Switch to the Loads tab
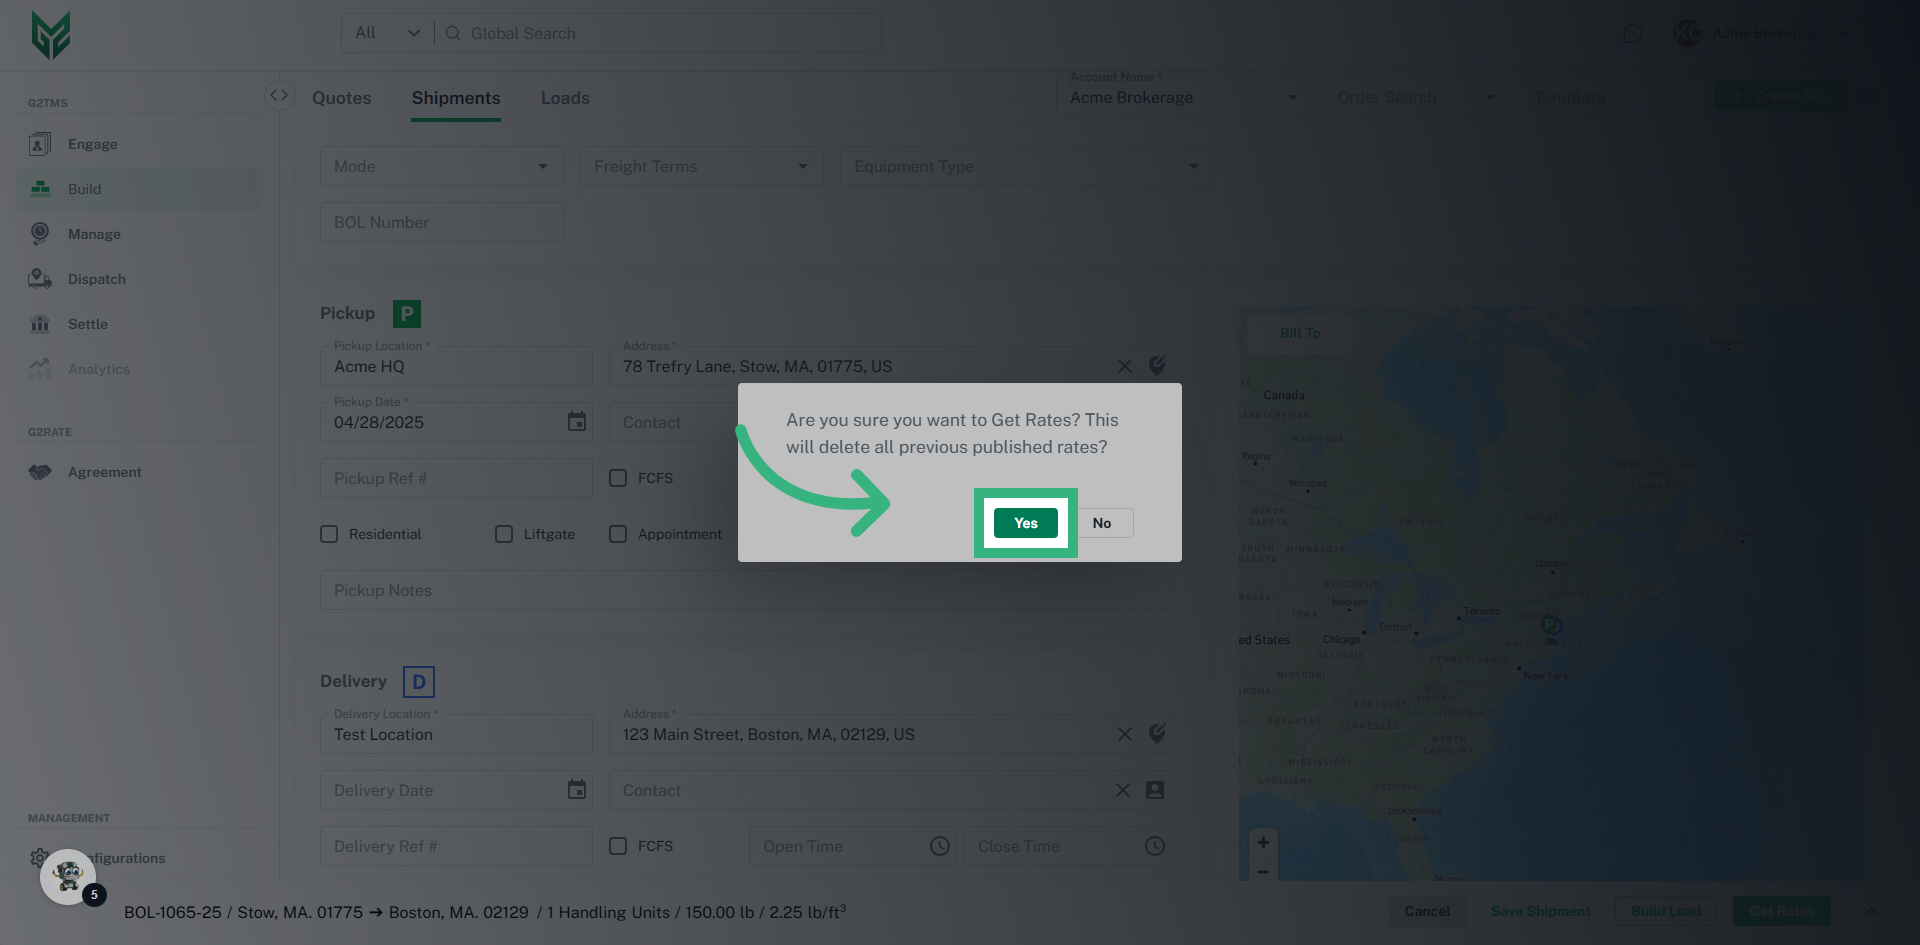 coord(565,98)
